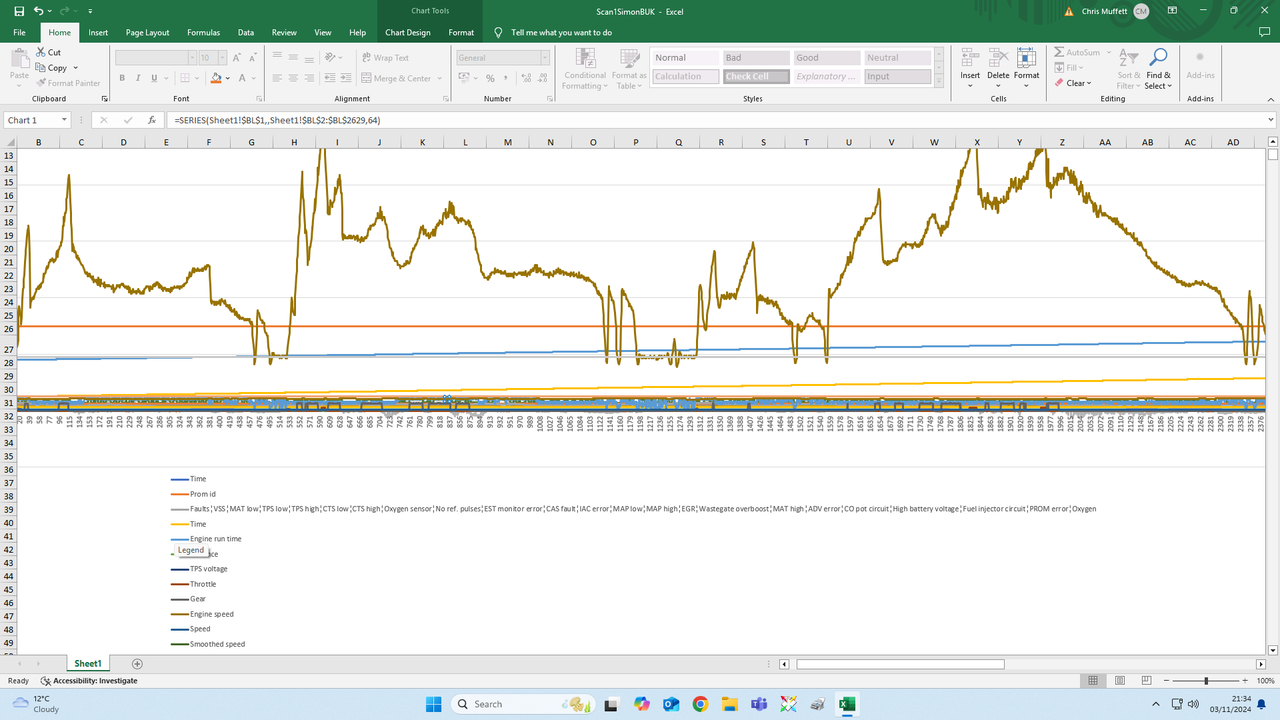Apply the Good cell style
Screen dimensions: 1280x720
tap(826, 58)
